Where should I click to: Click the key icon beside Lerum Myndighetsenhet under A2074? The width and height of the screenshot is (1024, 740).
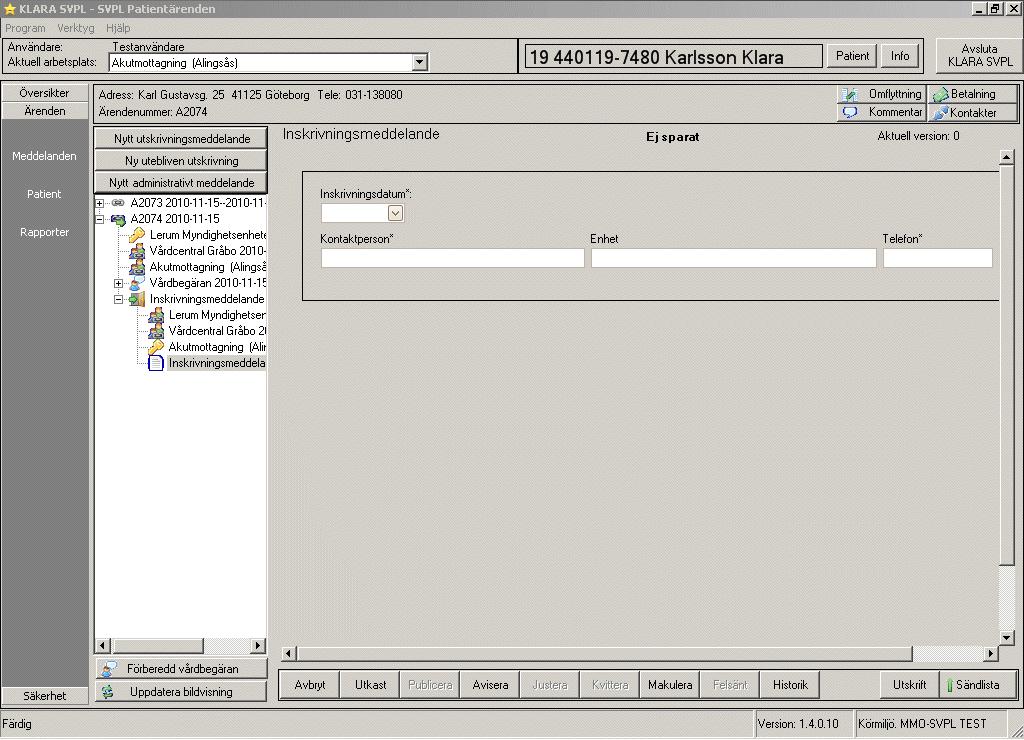click(136, 235)
